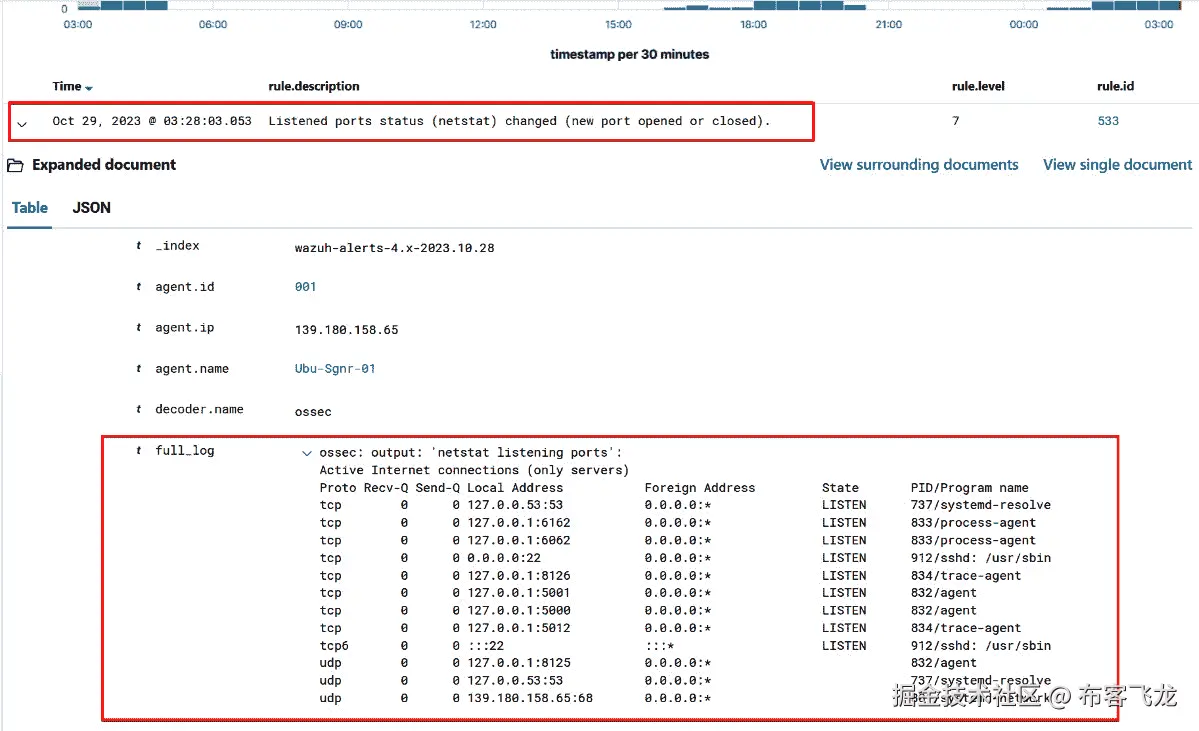This screenshot has height=731, width=1199.
Task: Click the folder icon next to Expanded document
Action: (x=14, y=164)
